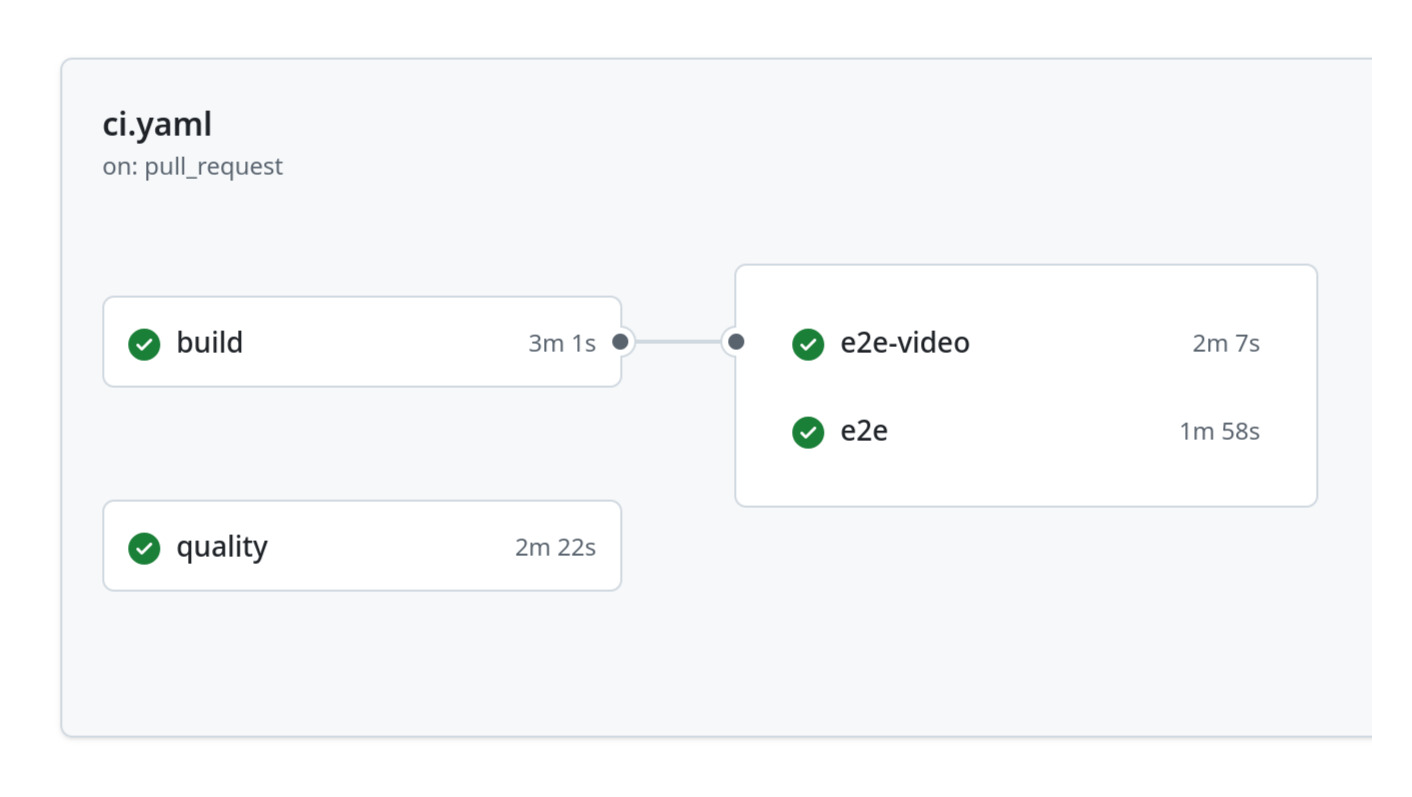Click the connector dot before the e2e group
The width and height of the screenshot is (1412, 797).
(737, 343)
